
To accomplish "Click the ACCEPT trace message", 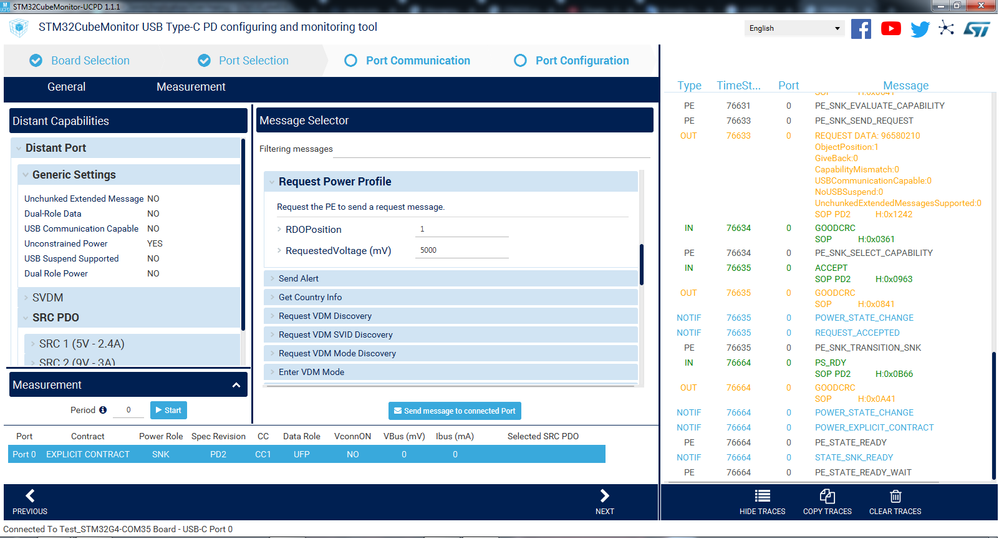I will tap(831, 268).
